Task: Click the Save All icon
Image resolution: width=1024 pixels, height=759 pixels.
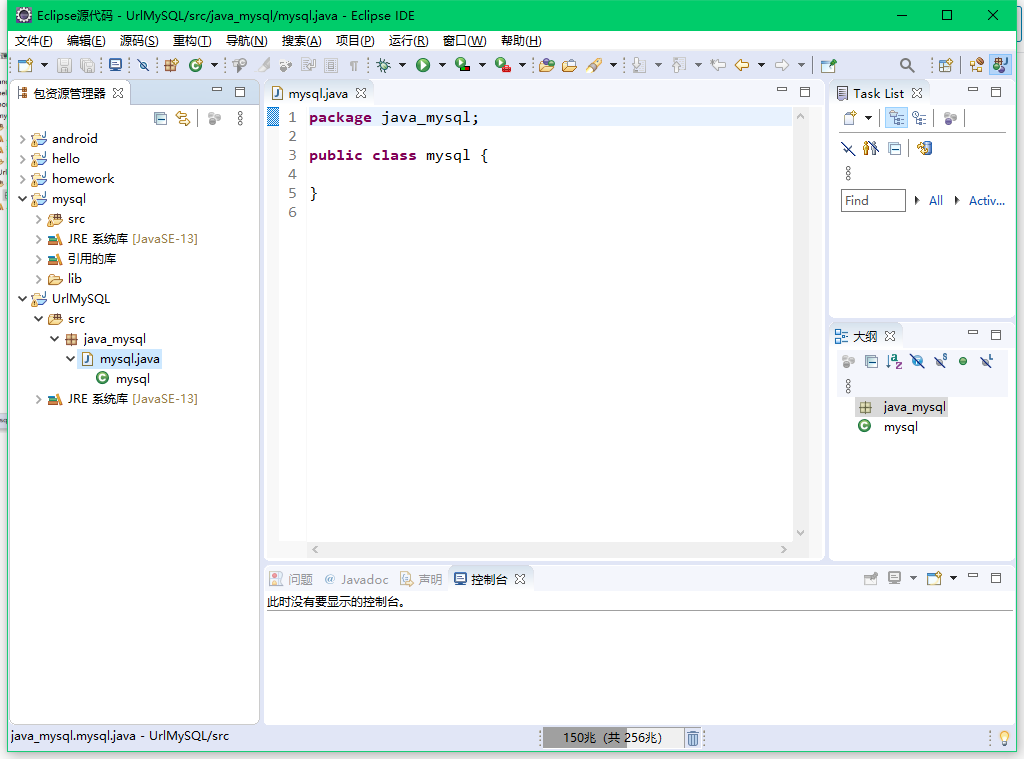Action: (x=89, y=64)
